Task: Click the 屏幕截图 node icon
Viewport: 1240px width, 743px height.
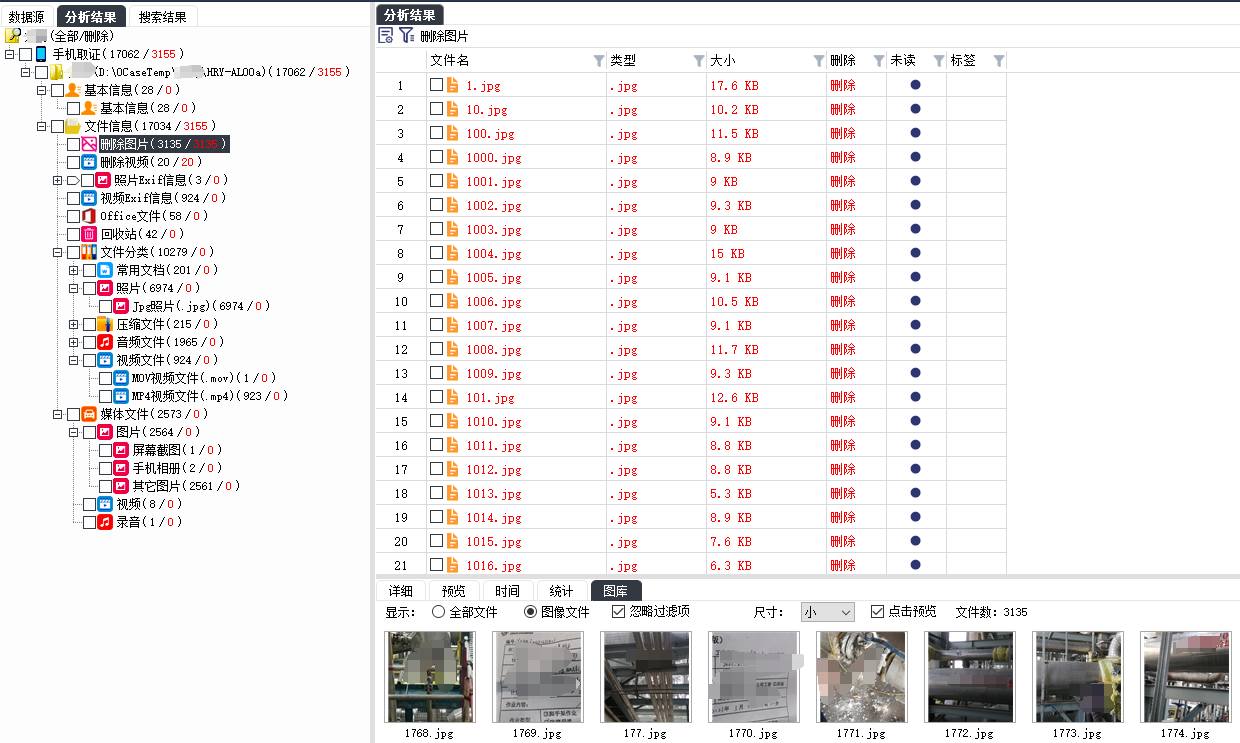Action: click(121, 450)
